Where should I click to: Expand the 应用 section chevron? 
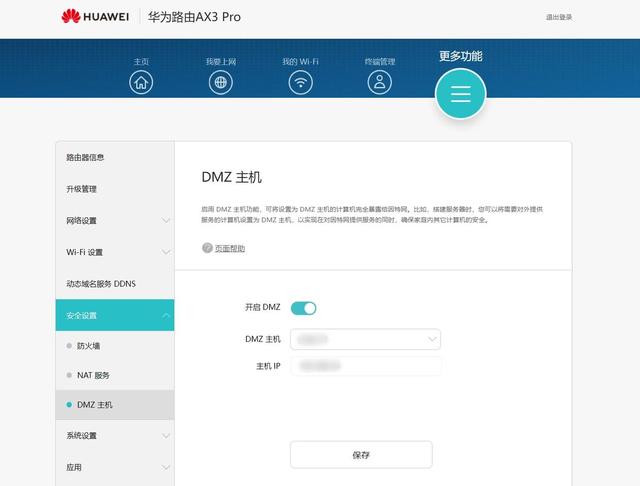(165, 467)
